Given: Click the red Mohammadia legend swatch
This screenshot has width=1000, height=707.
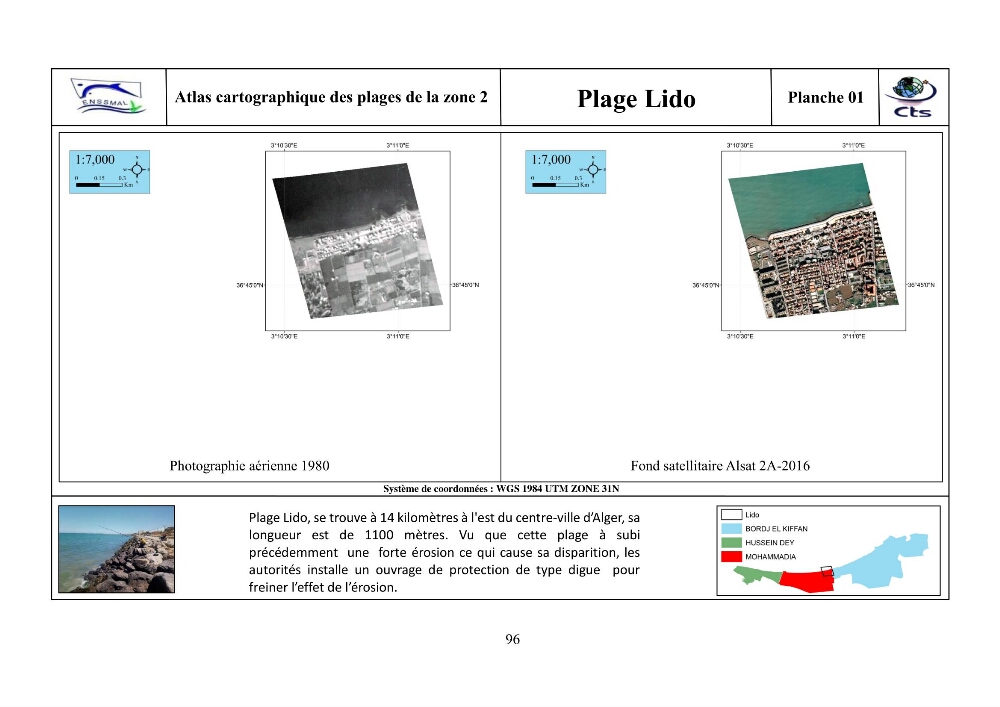Looking at the screenshot, I should coord(731,557).
